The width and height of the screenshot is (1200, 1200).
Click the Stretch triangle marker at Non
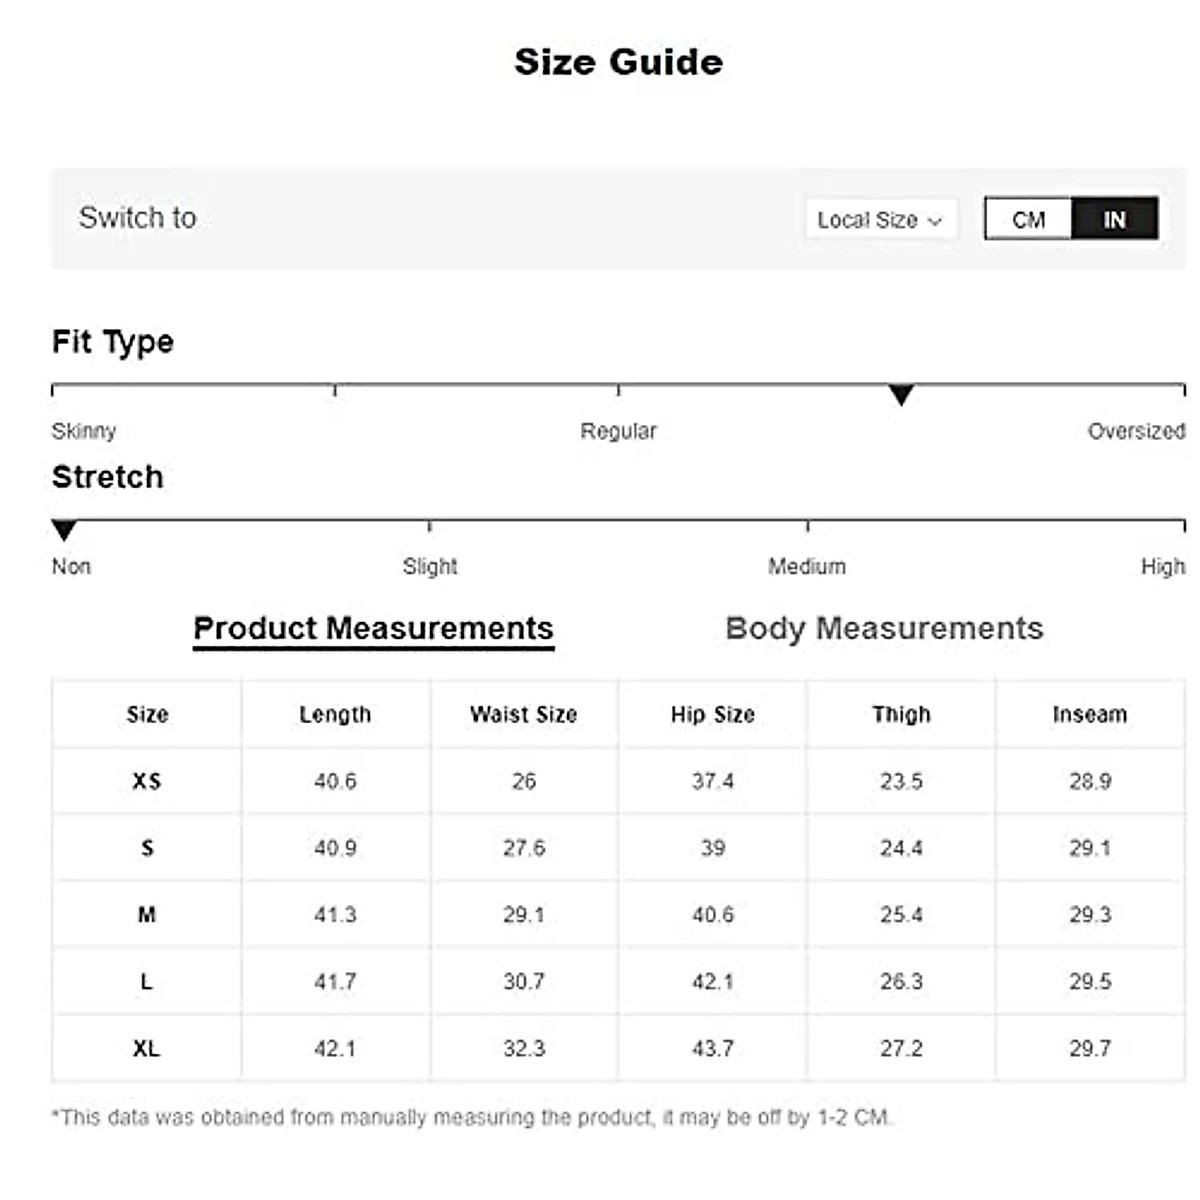pos(64,530)
